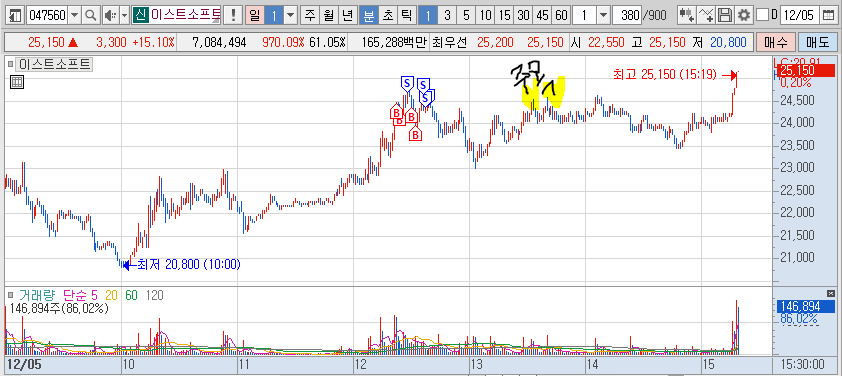Open stock code 047560 dropdown arrow

pos(74,15)
